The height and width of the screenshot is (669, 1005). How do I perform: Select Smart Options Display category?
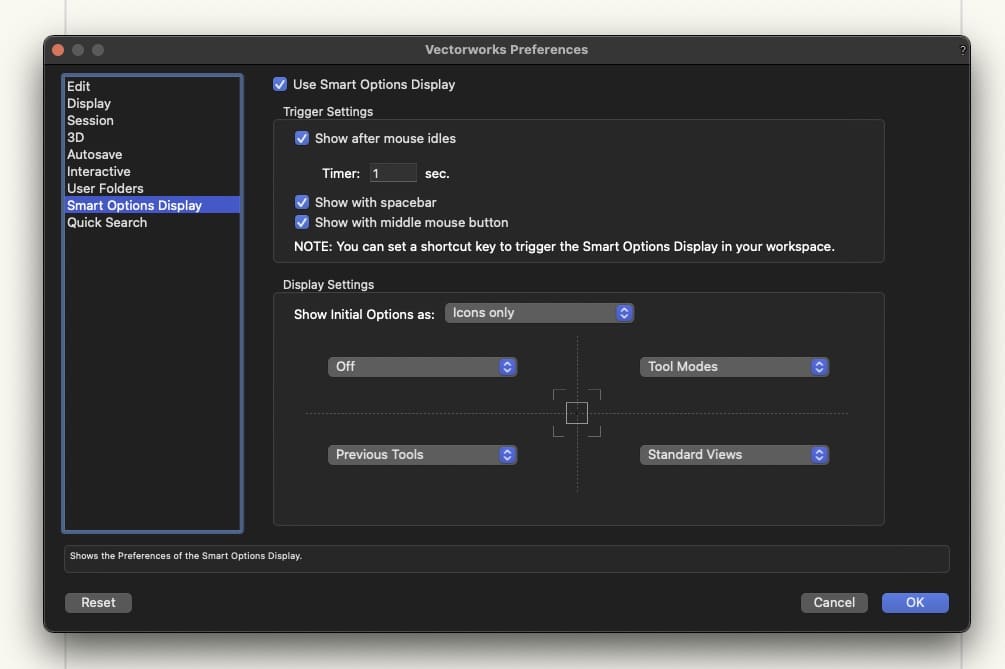(x=153, y=205)
